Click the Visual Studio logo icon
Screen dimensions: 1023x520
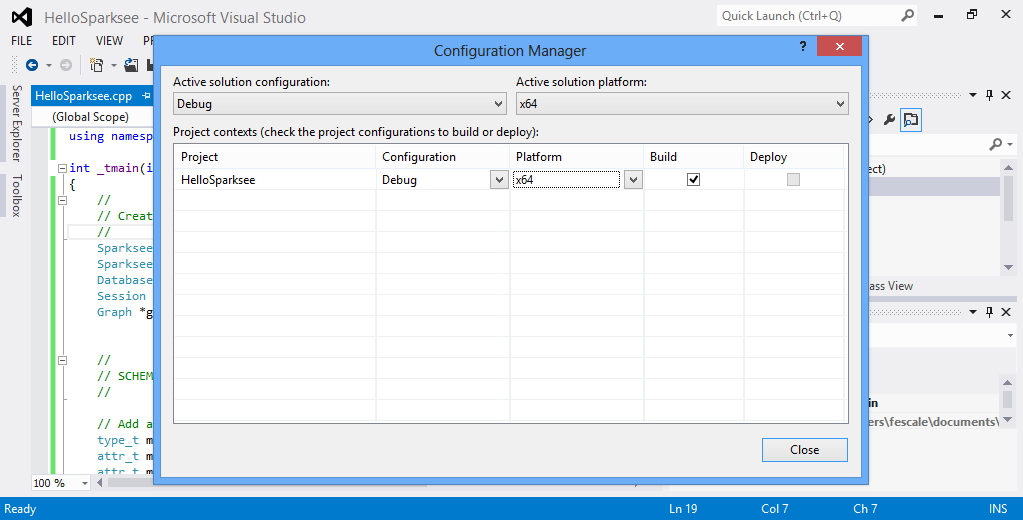tap(22, 17)
